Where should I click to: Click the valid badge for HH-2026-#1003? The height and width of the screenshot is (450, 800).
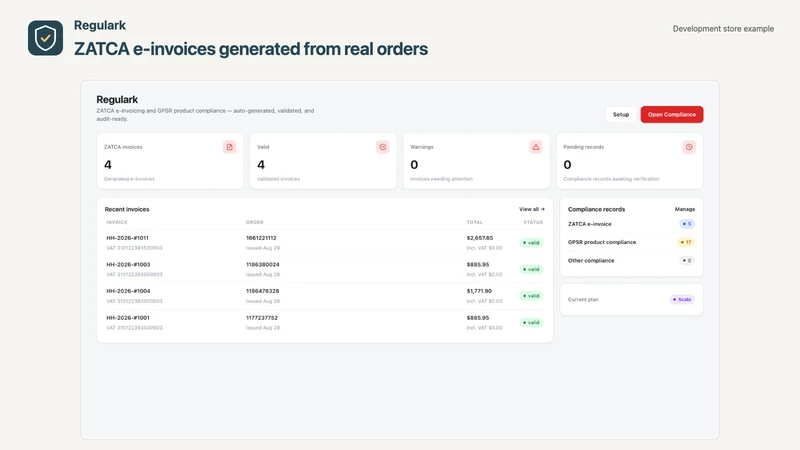click(531, 269)
